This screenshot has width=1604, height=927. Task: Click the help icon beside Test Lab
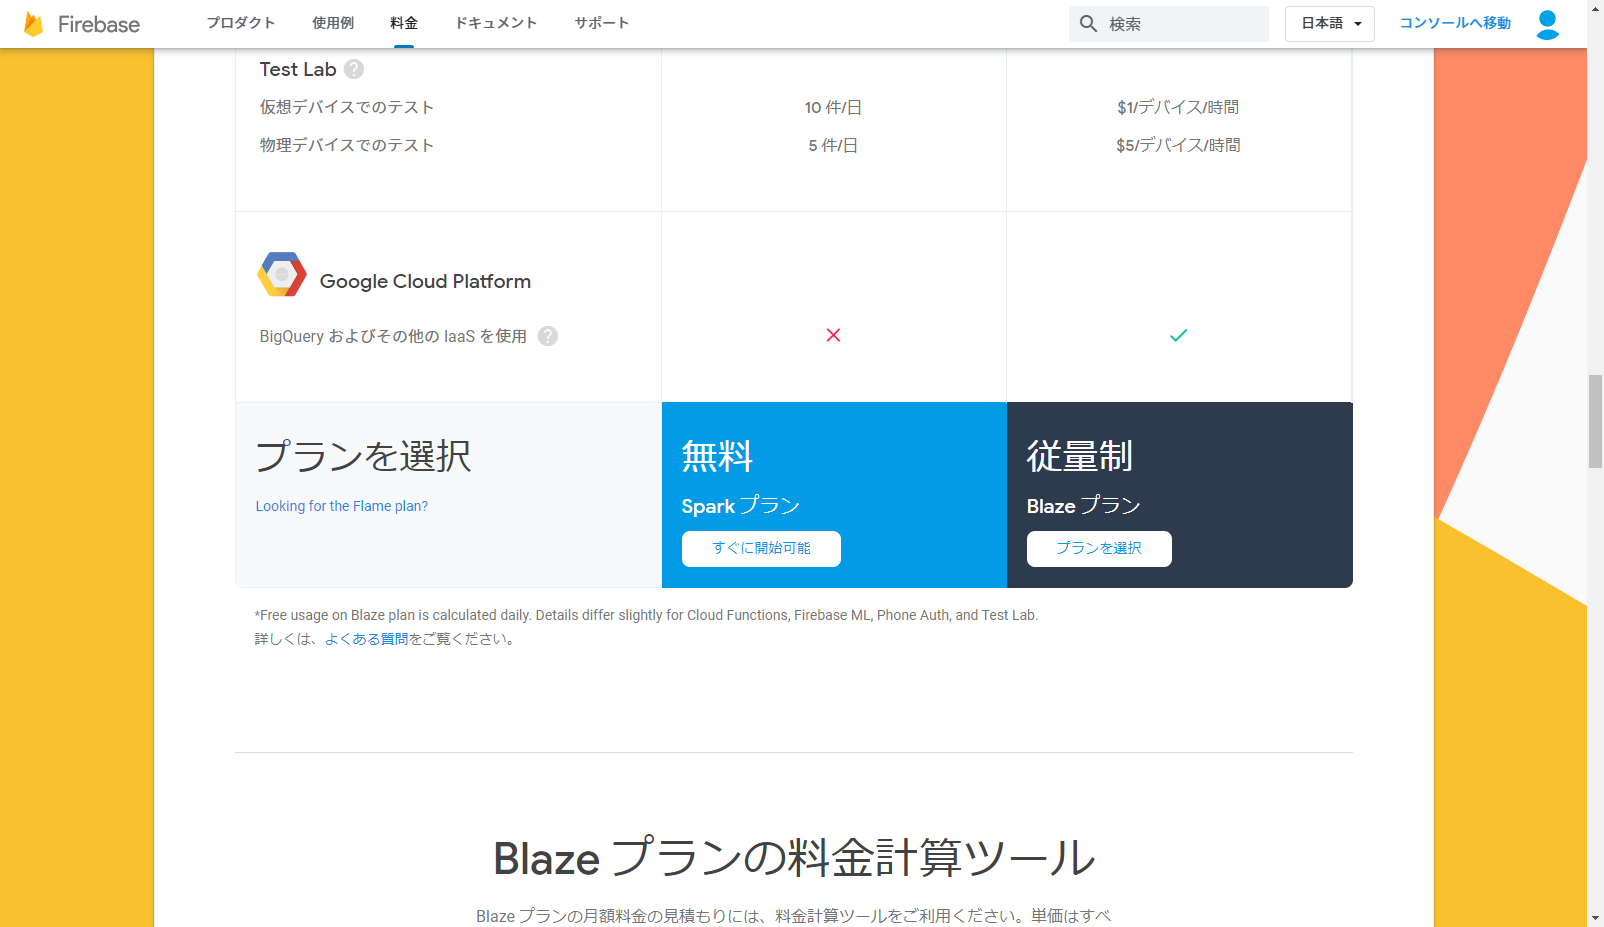coord(354,69)
